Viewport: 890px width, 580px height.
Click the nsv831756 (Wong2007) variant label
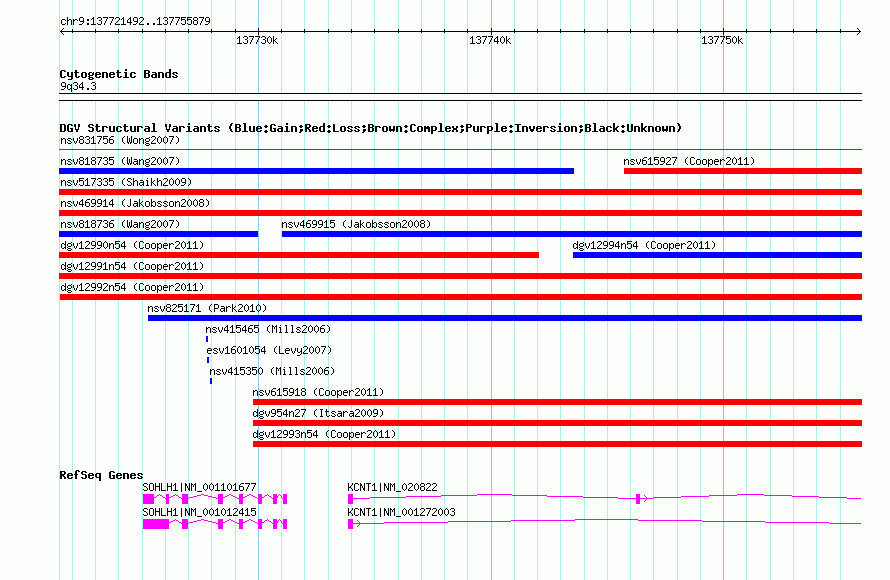coord(120,140)
